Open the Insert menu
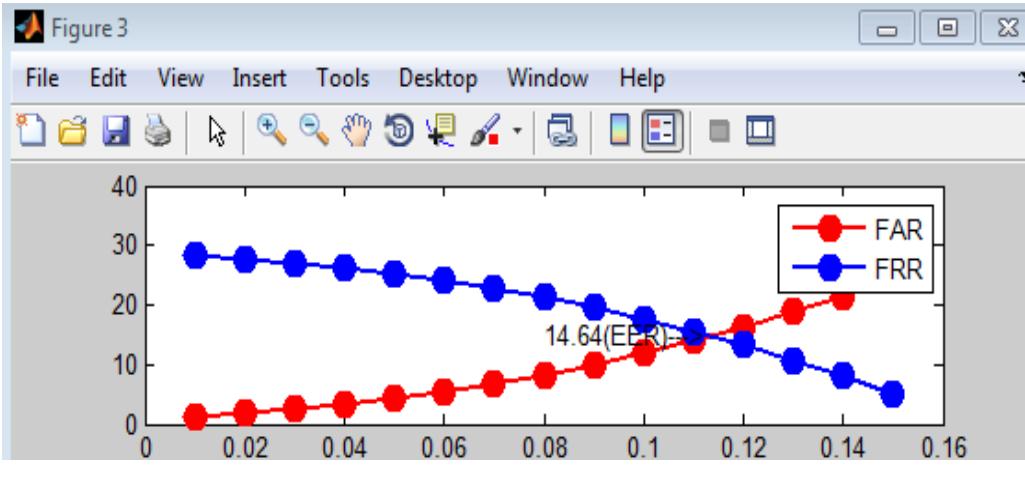Screen dimensions: 1025x477 (x=260, y=79)
